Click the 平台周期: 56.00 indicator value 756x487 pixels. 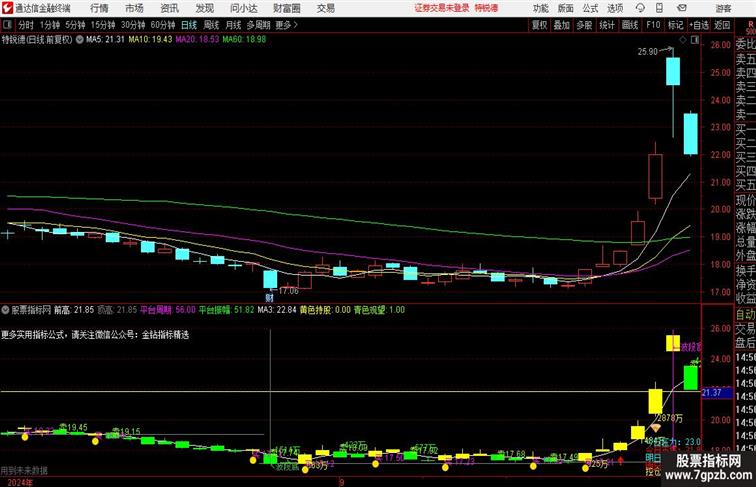pos(168,310)
